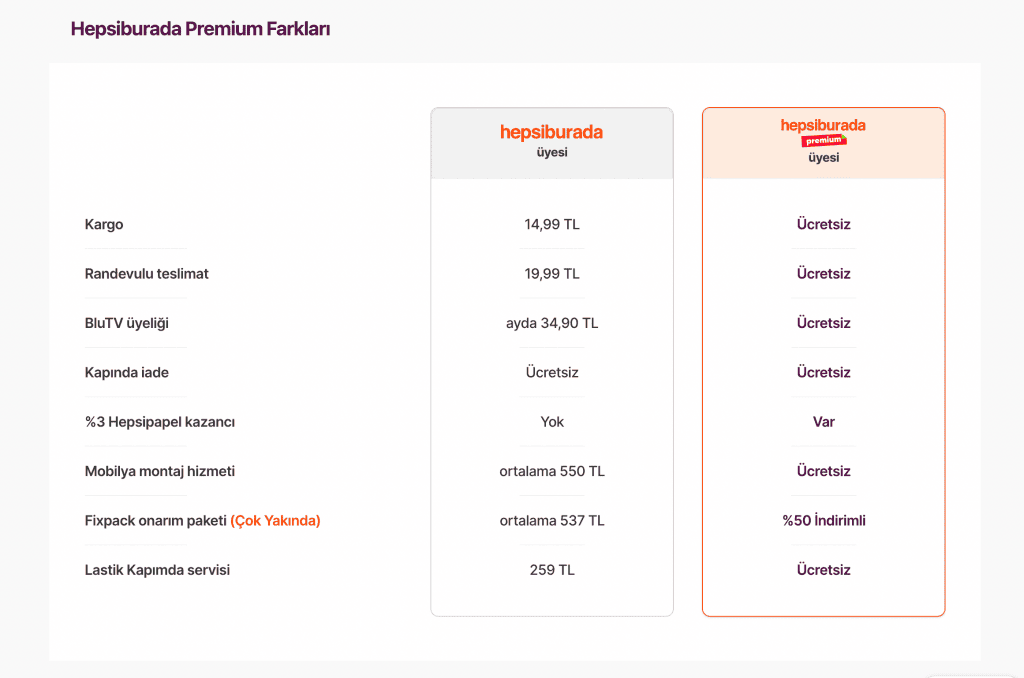Image resolution: width=1024 pixels, height=678 pixels.
Task: Select the "Lastik Kapımda servisi" row label
Action: (x=158, y=570)
